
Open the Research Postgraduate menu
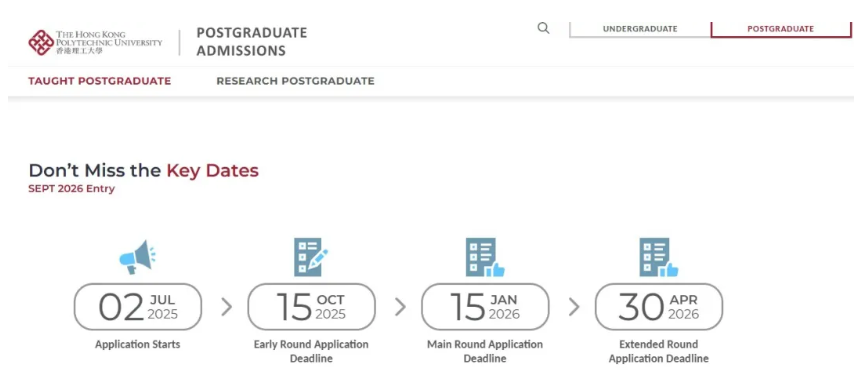[295, 81]
